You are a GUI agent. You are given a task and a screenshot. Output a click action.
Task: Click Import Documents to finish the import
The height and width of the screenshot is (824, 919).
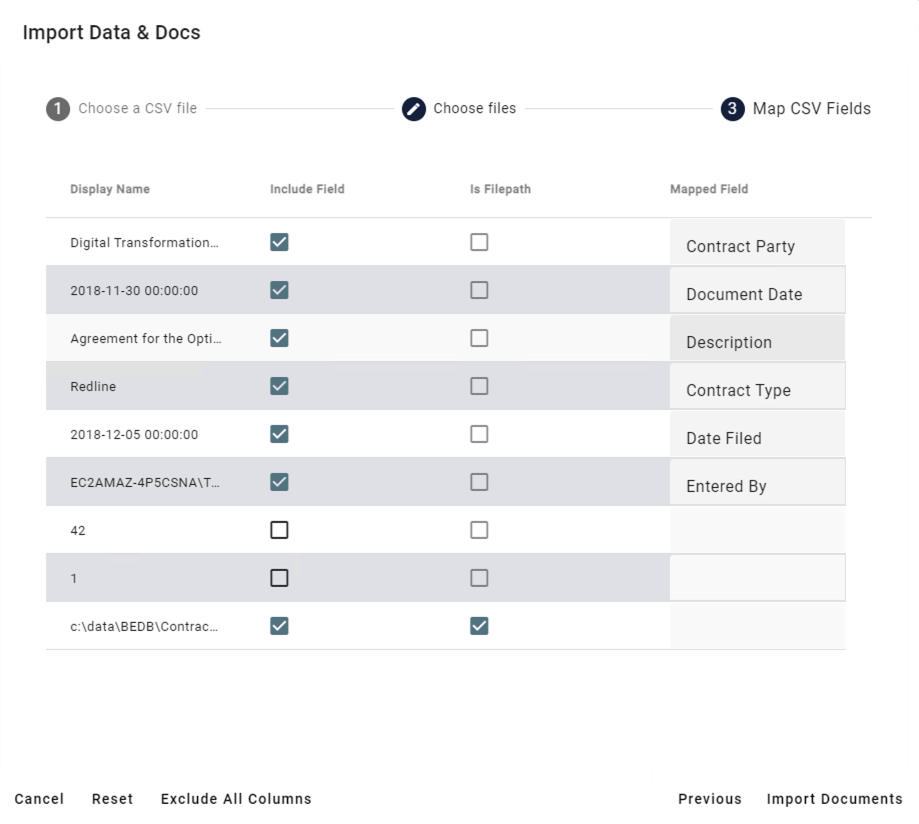pos(834,798)
